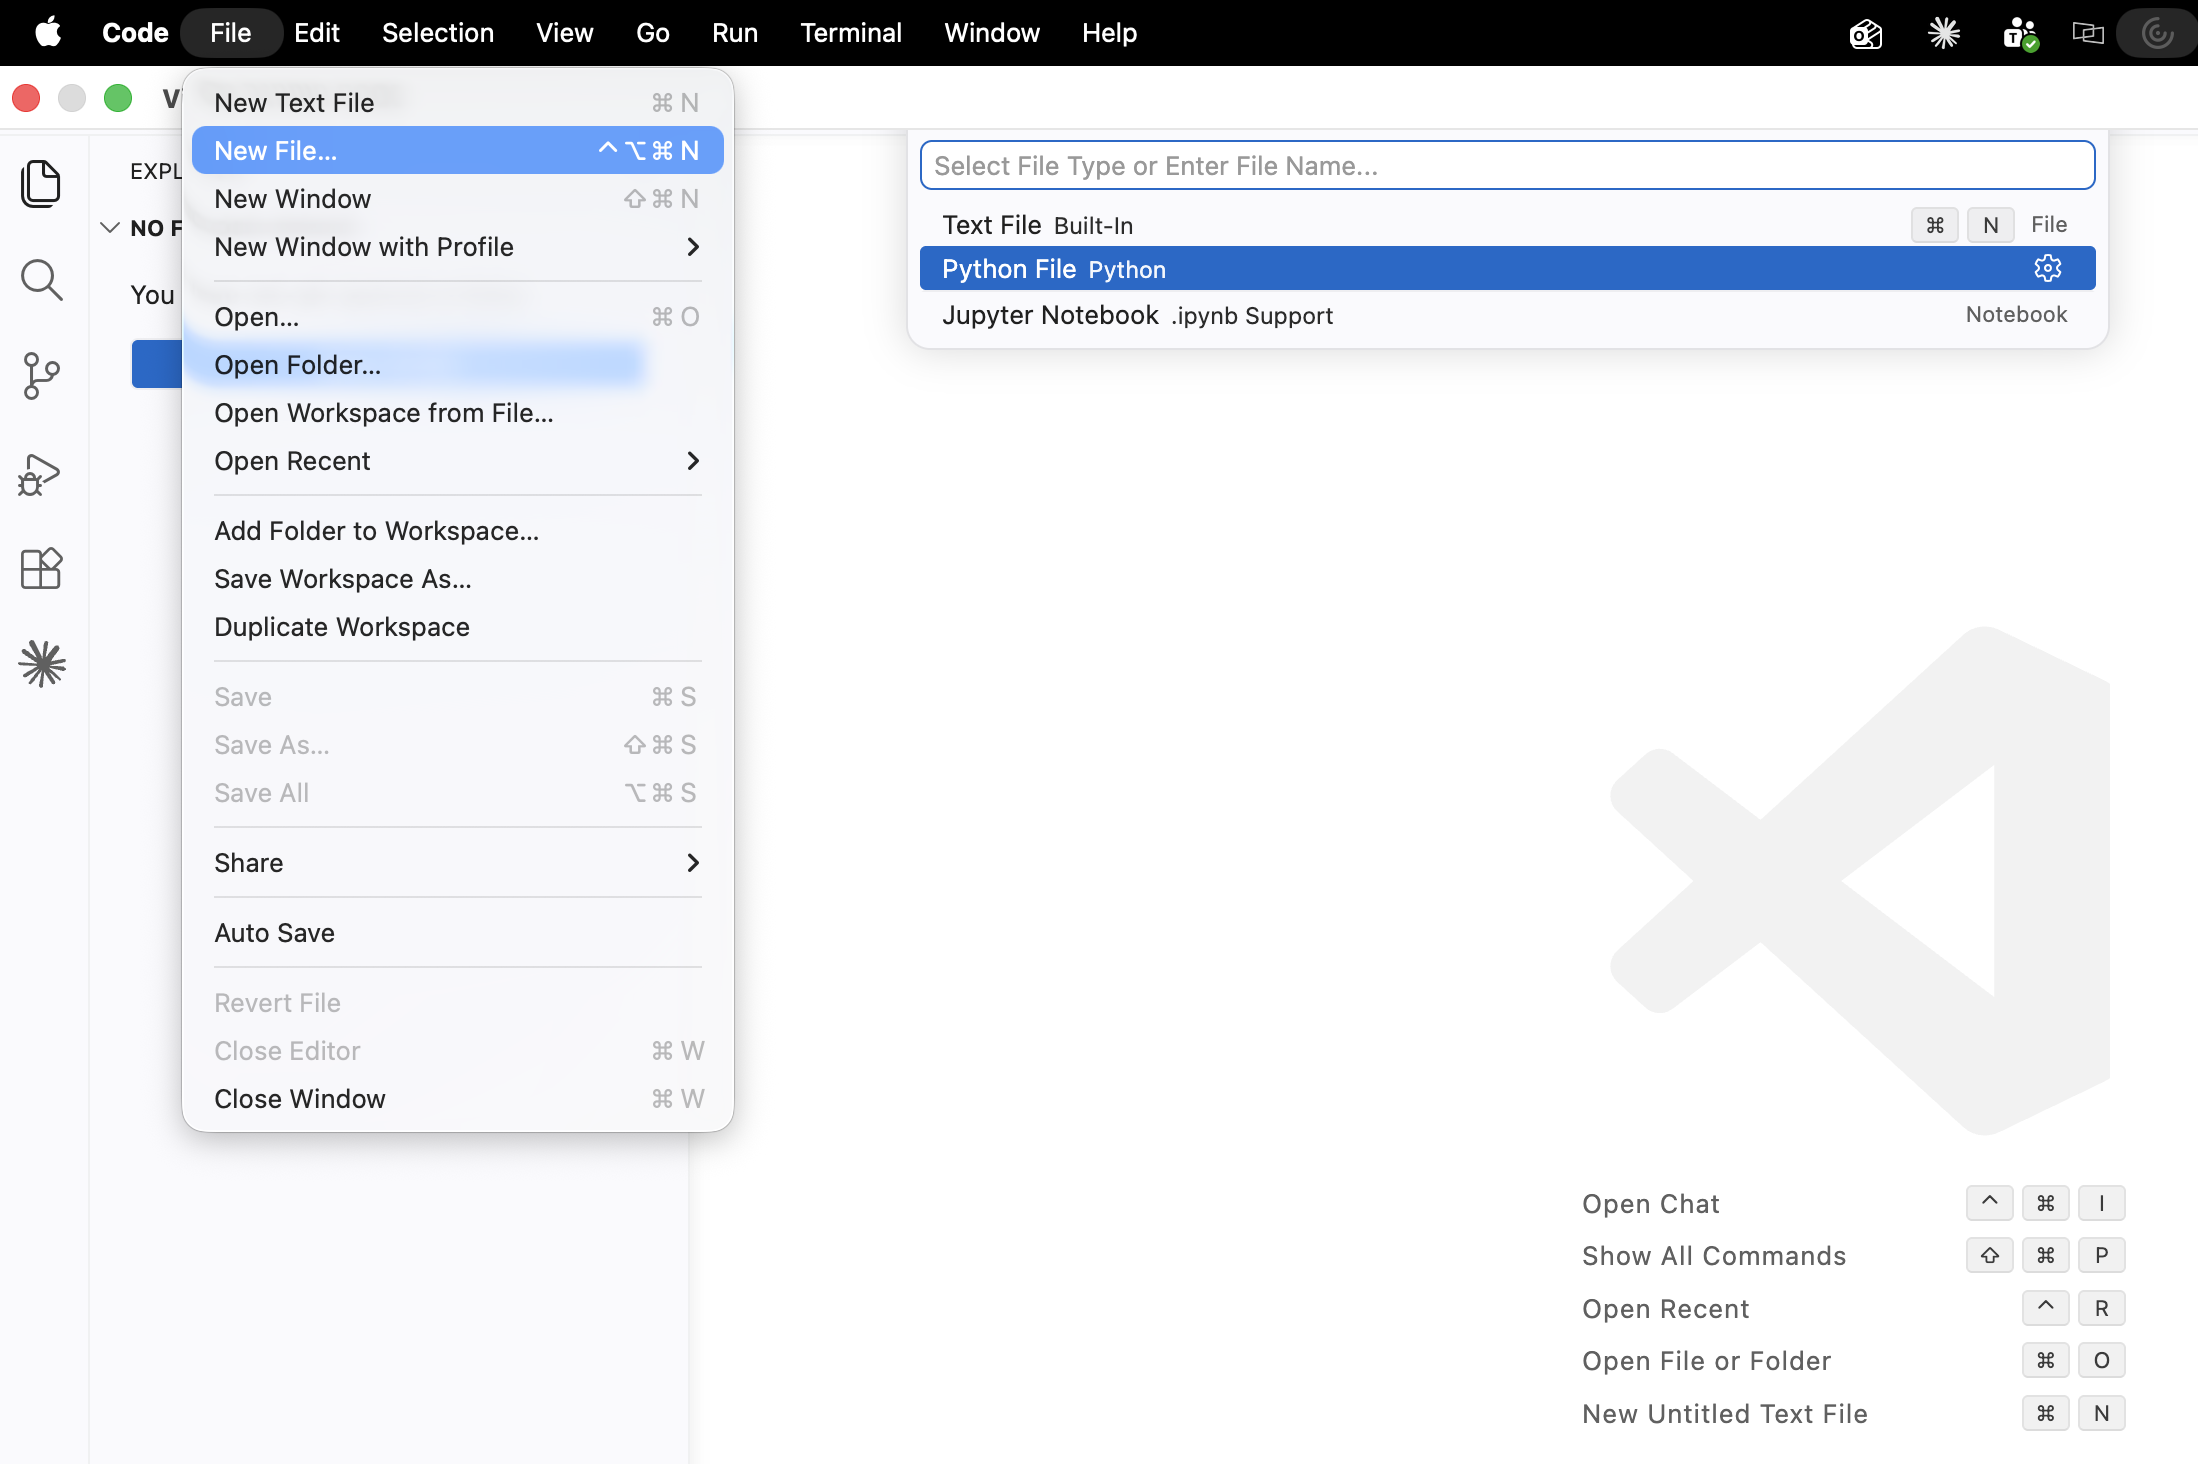Click the gear icon on Python File row
The width and height of the screenshot is (2198, 1464).
point(2047,268)
